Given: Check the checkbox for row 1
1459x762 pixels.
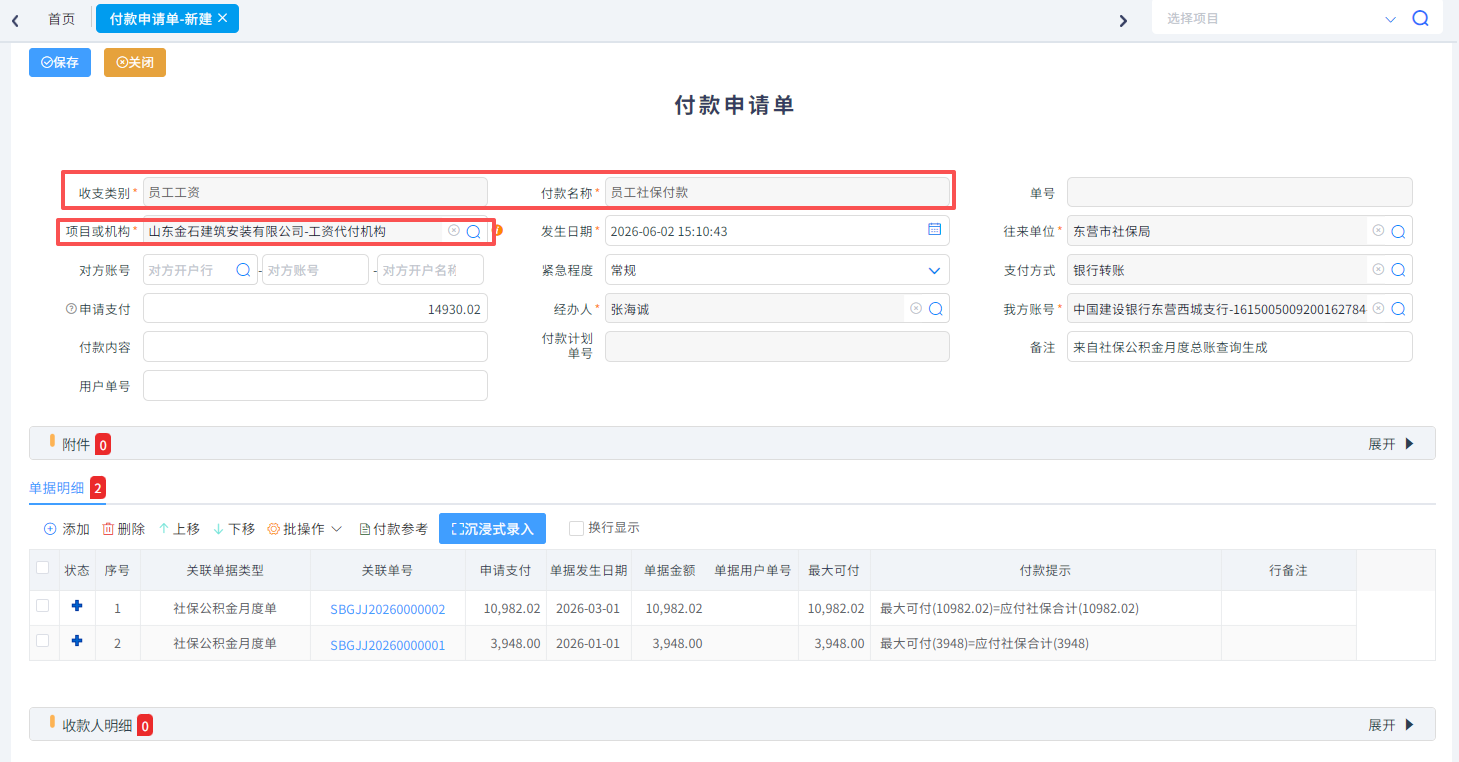Looking at the screenshot, I should click(42, 605).
